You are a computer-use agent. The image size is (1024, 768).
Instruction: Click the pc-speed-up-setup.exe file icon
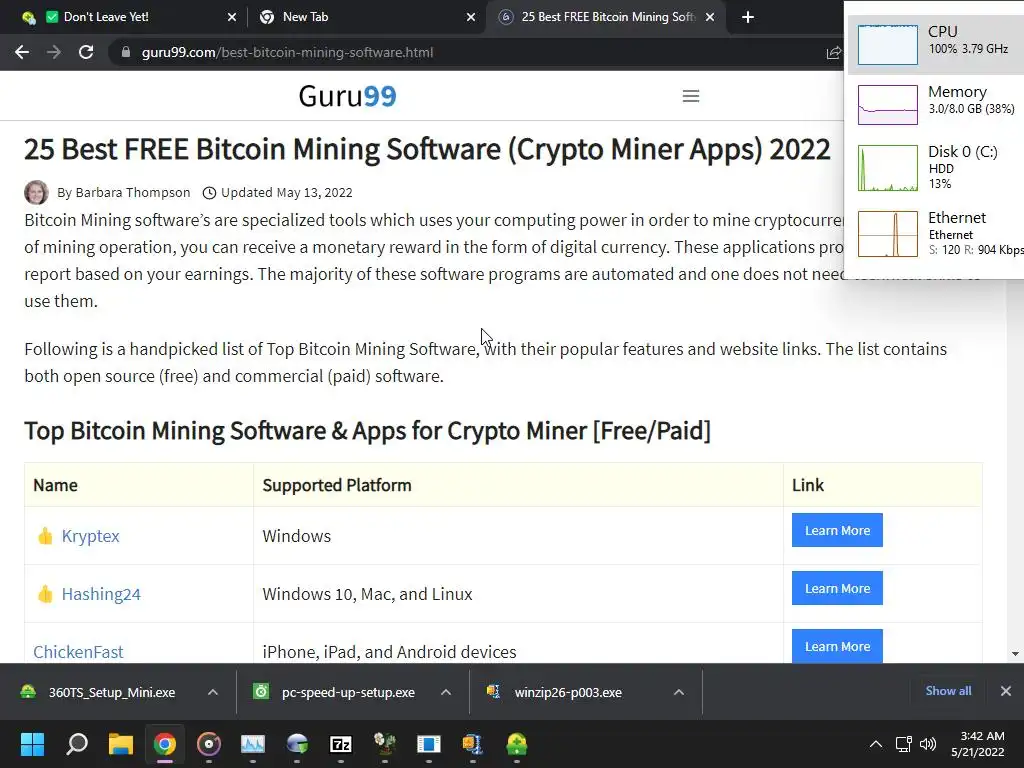click(261, 692)
